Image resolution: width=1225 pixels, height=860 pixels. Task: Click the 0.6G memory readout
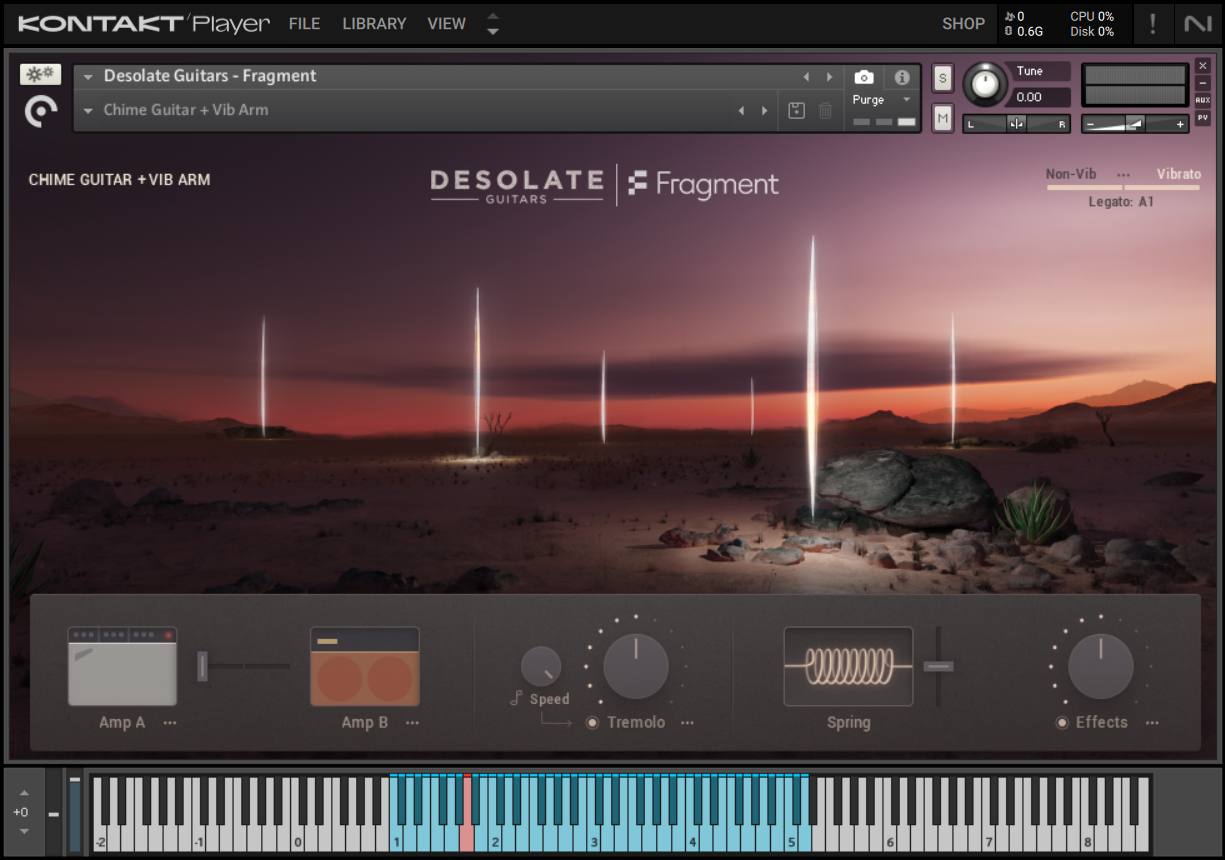coord(1022,31)
